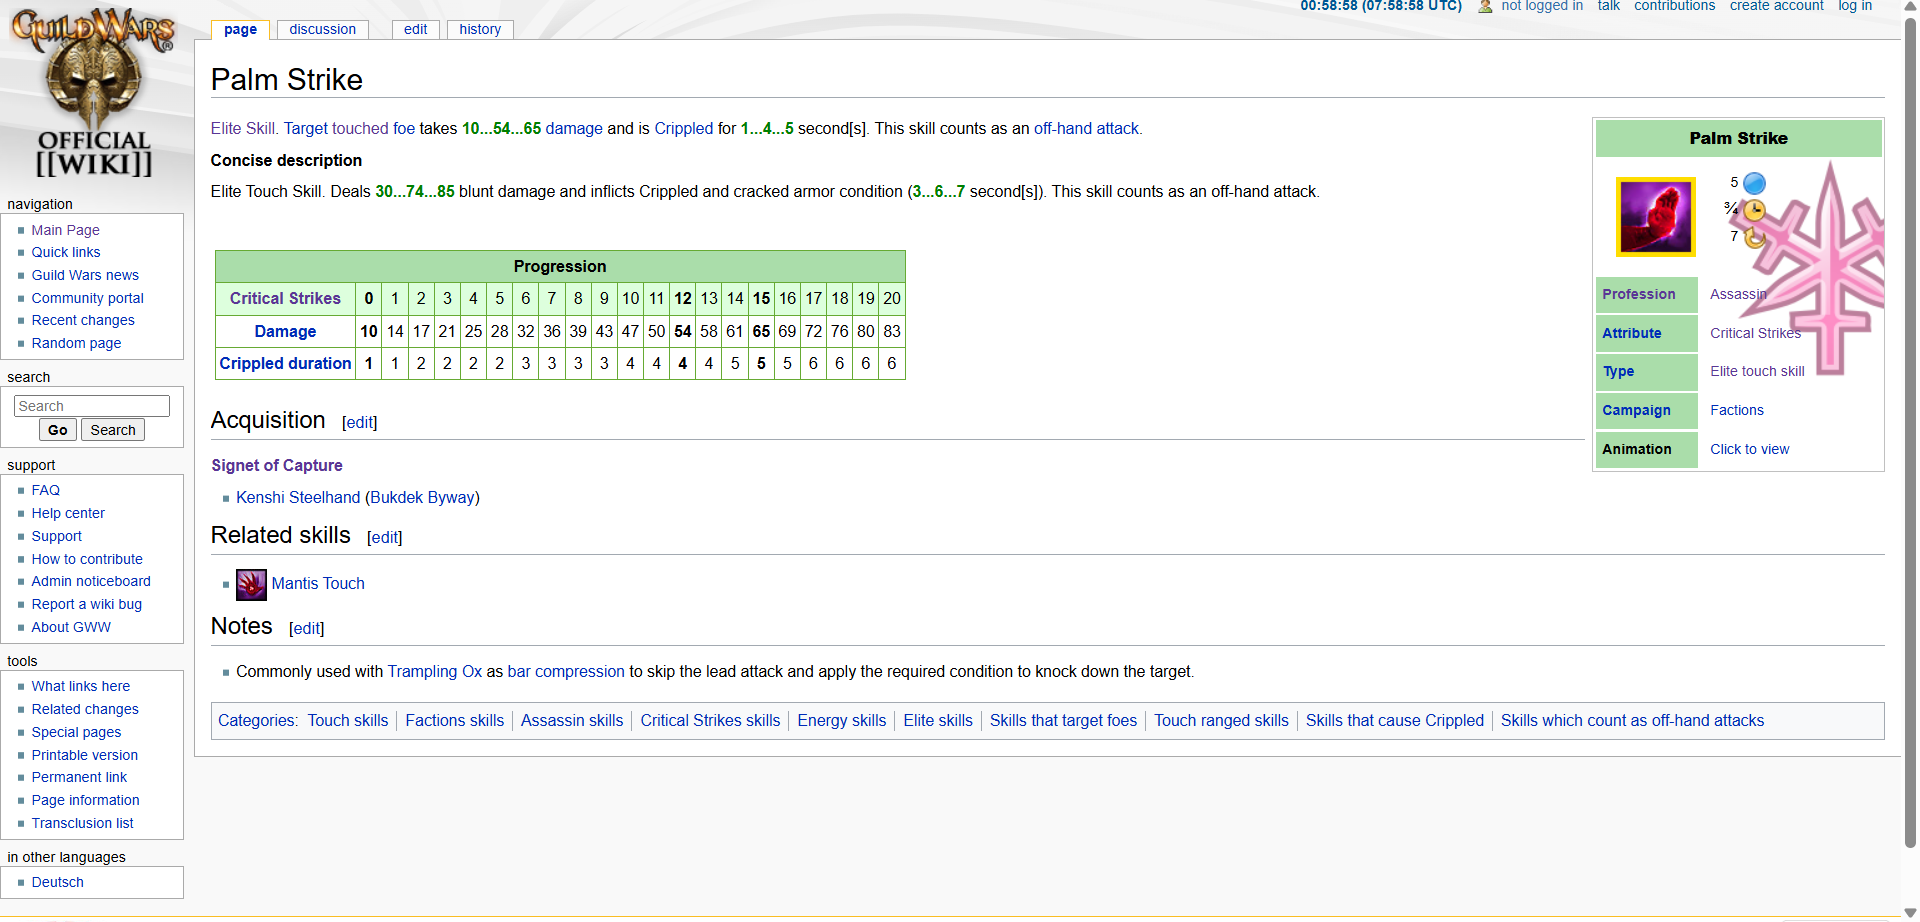
Task: Open Page information link
Action: point(85,800)
